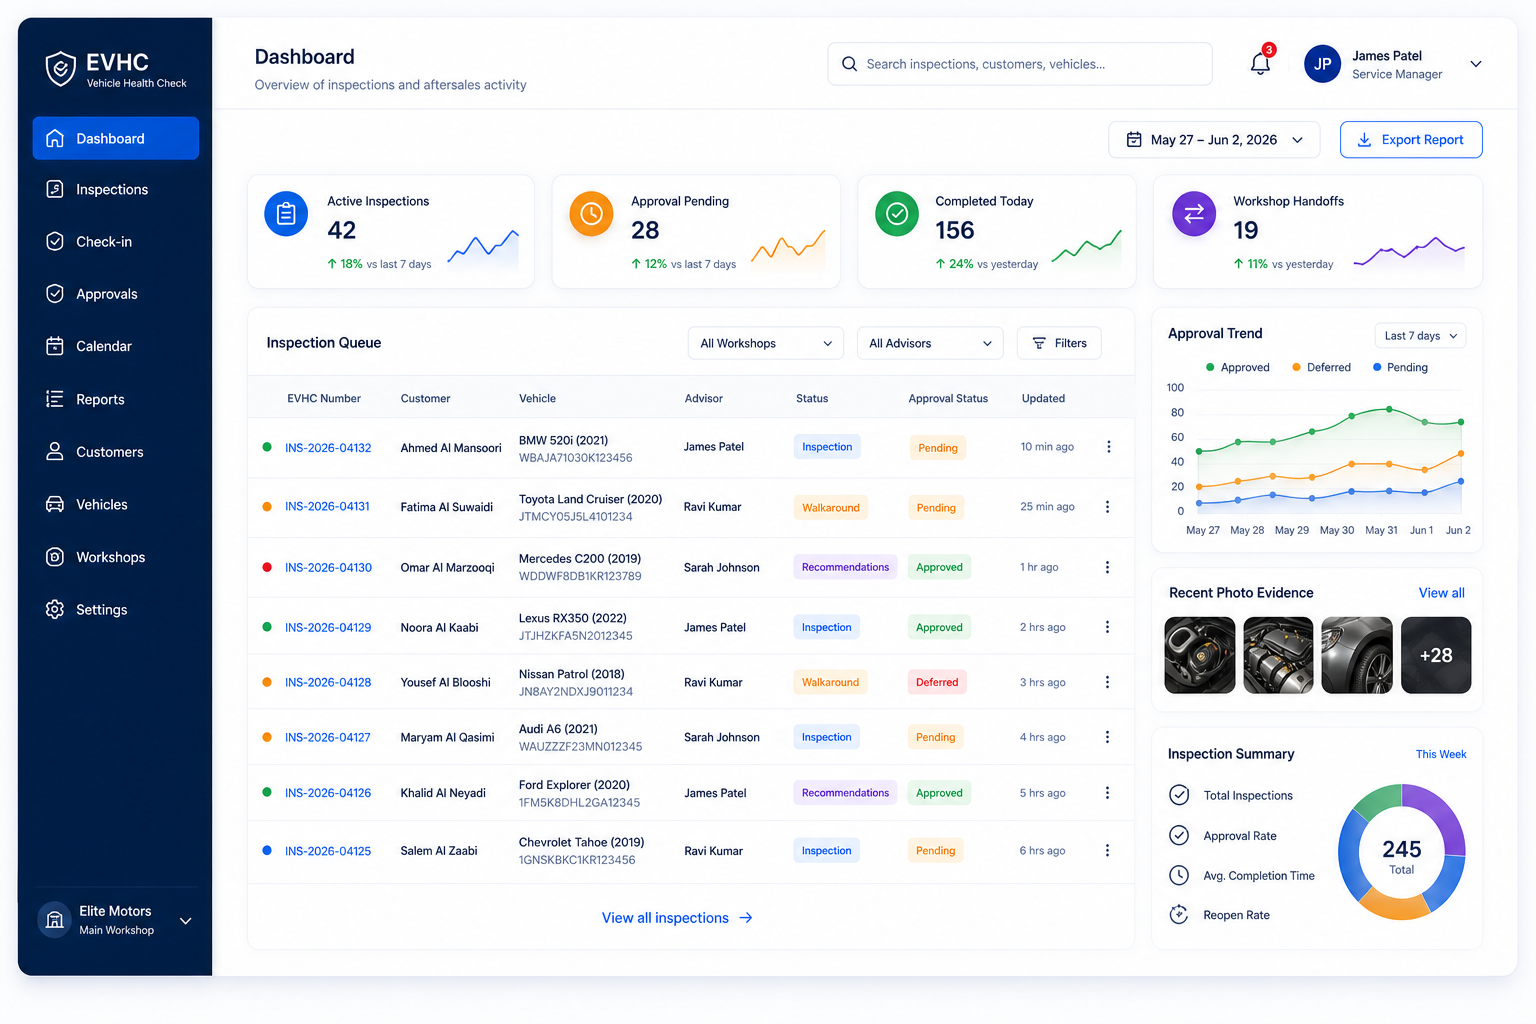The height and width of the screenshot is (1024, 1536).
Task: Click the search magnifier icon
Action: tap(849, 64)
